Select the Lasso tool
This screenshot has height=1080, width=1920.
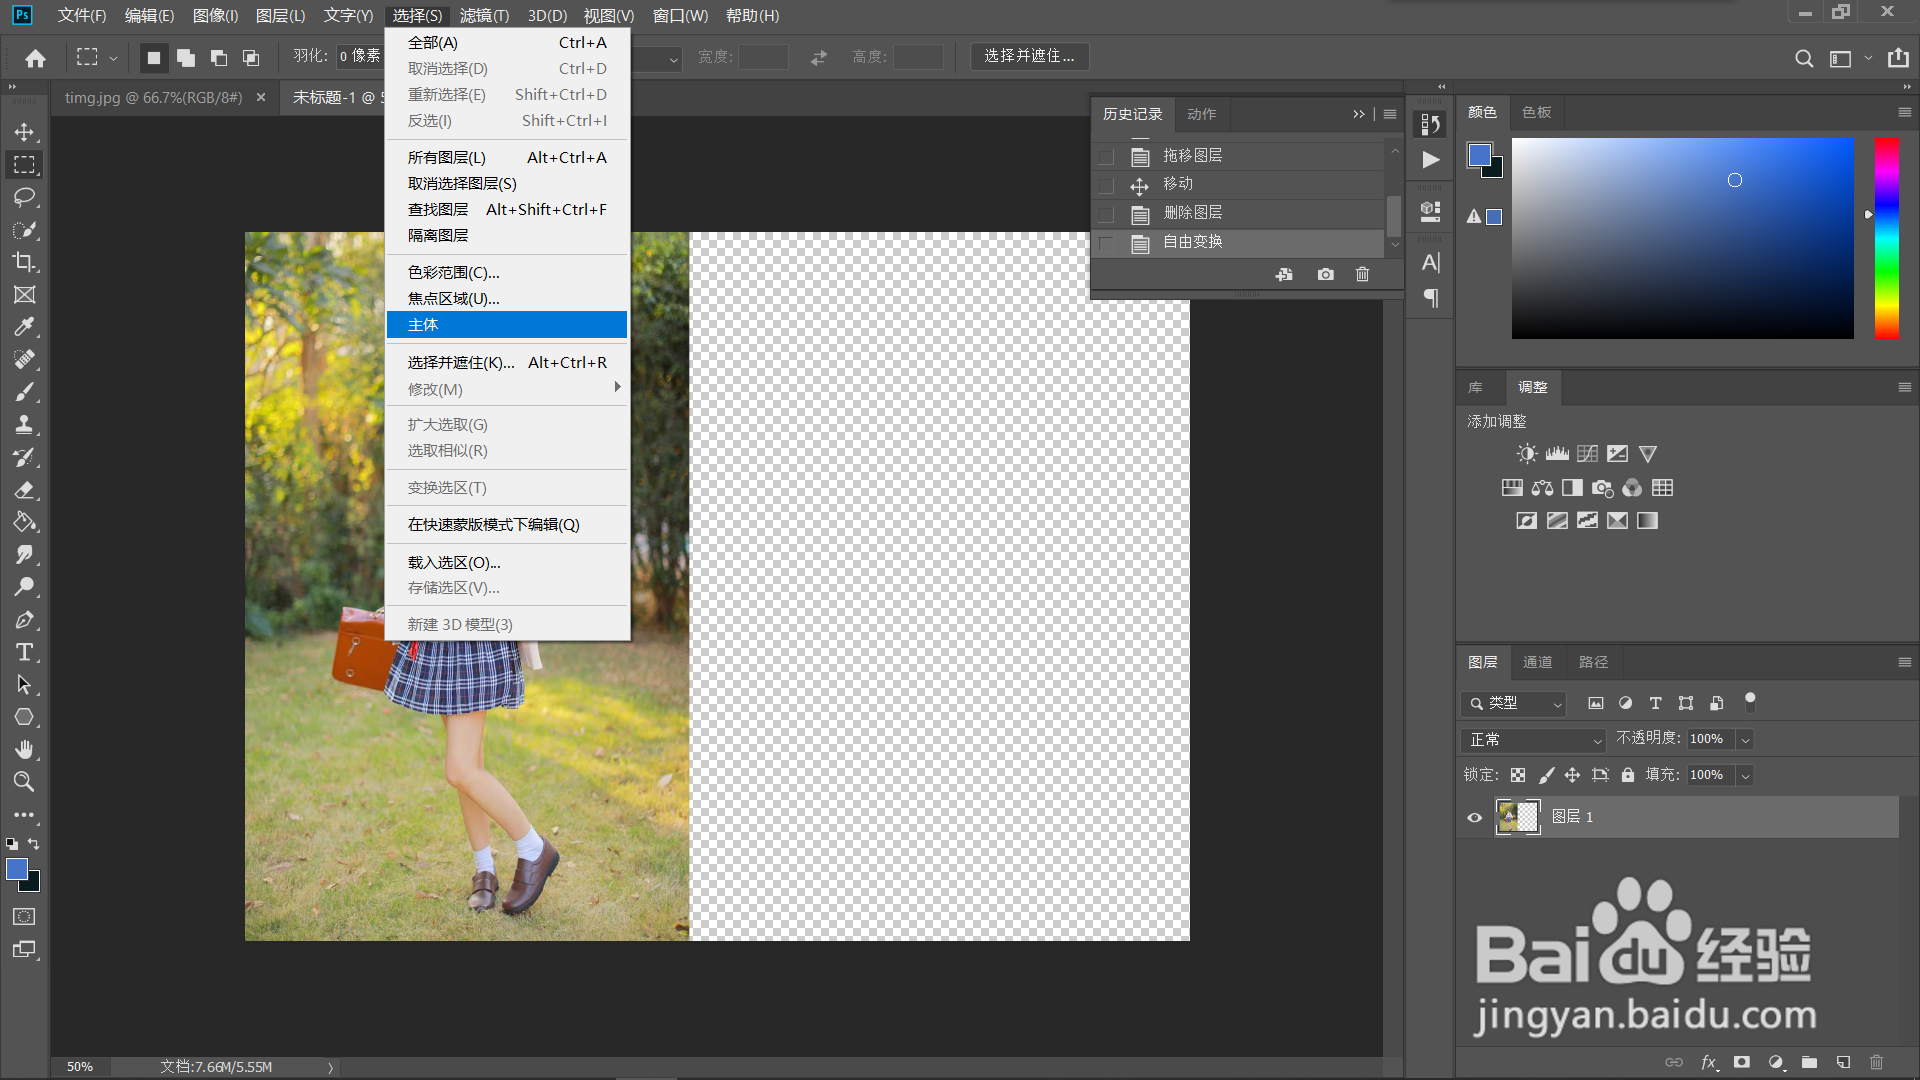coord(24,197)
